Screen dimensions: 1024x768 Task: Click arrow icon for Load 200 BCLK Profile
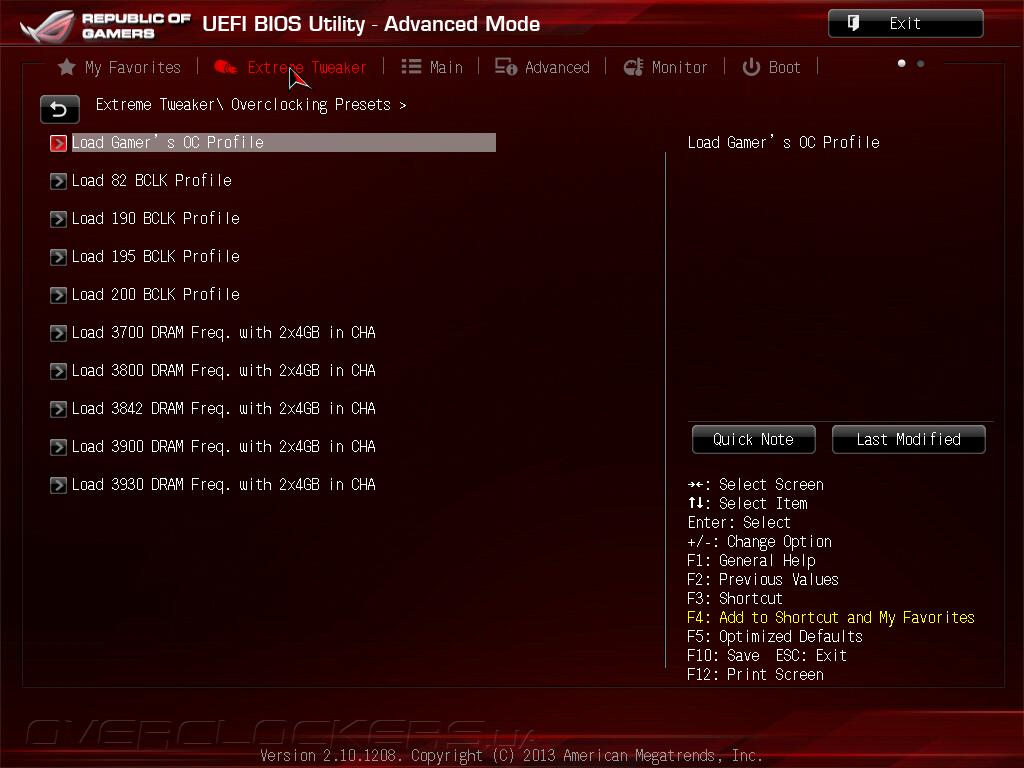58,295
